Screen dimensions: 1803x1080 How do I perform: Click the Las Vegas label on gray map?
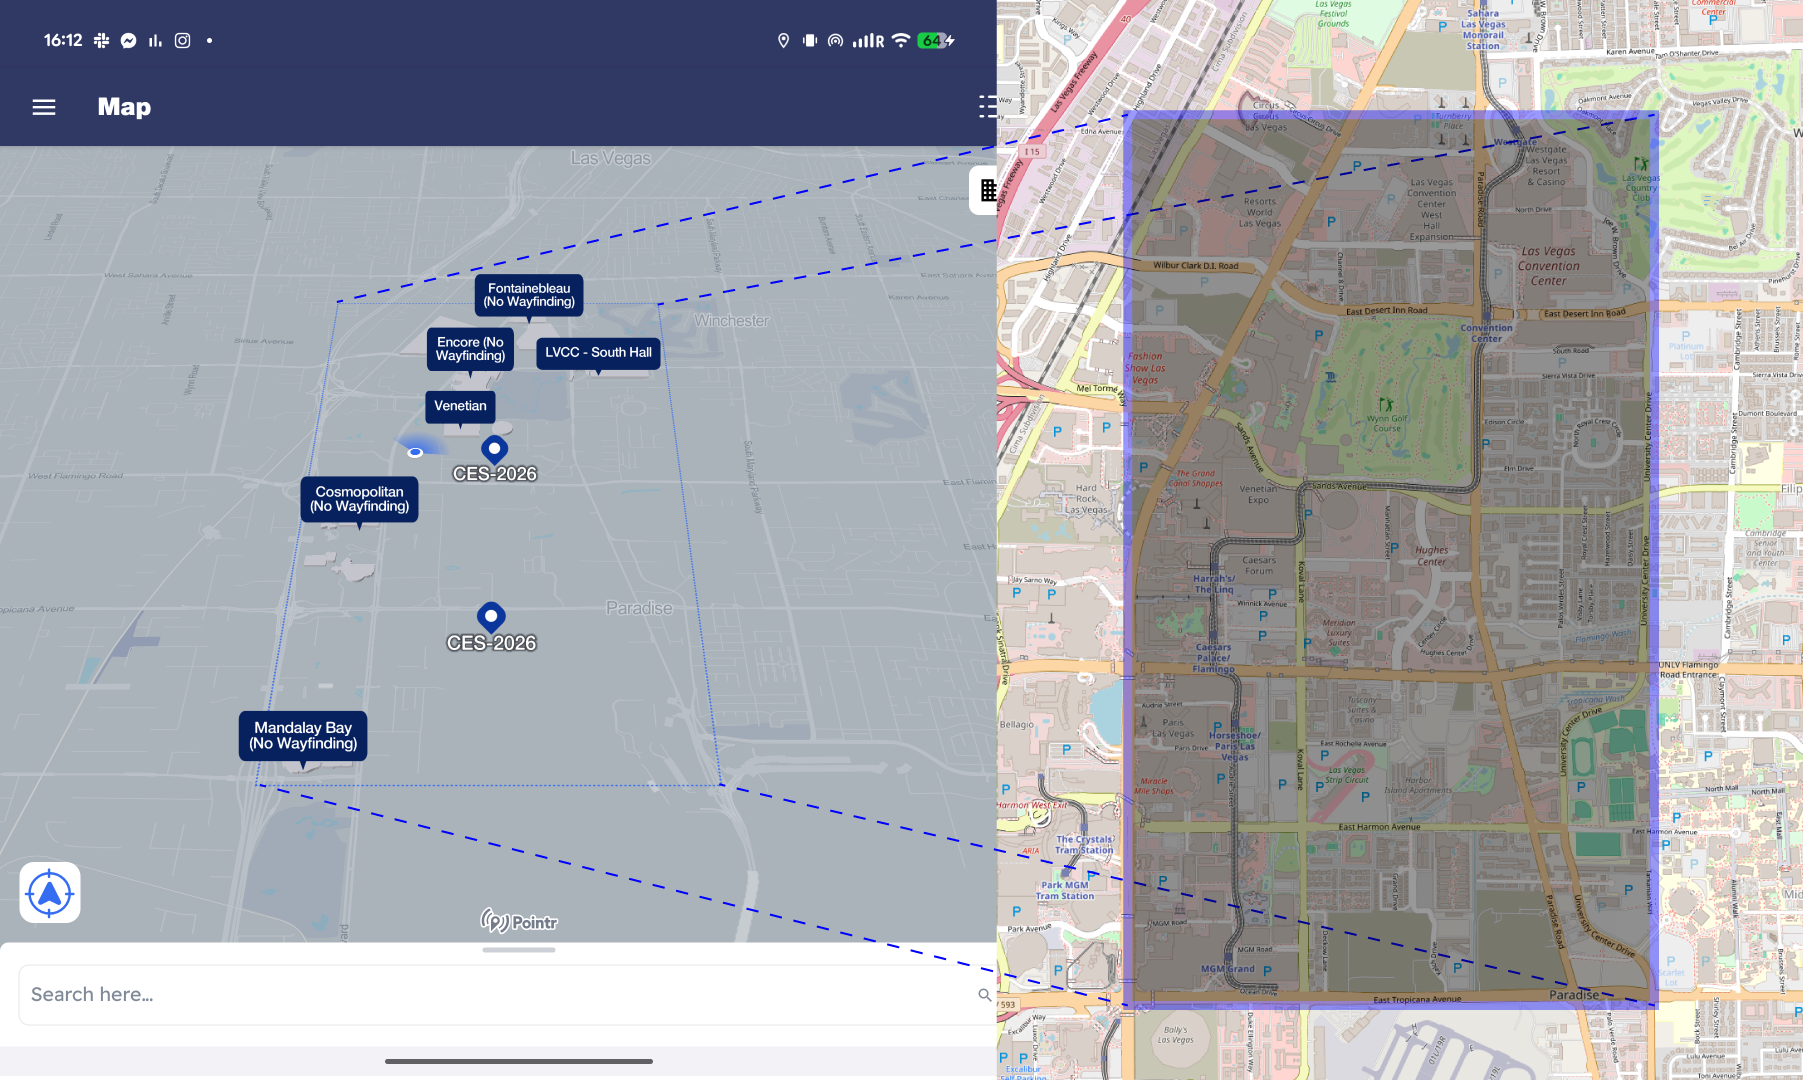[x=610, y=158]
